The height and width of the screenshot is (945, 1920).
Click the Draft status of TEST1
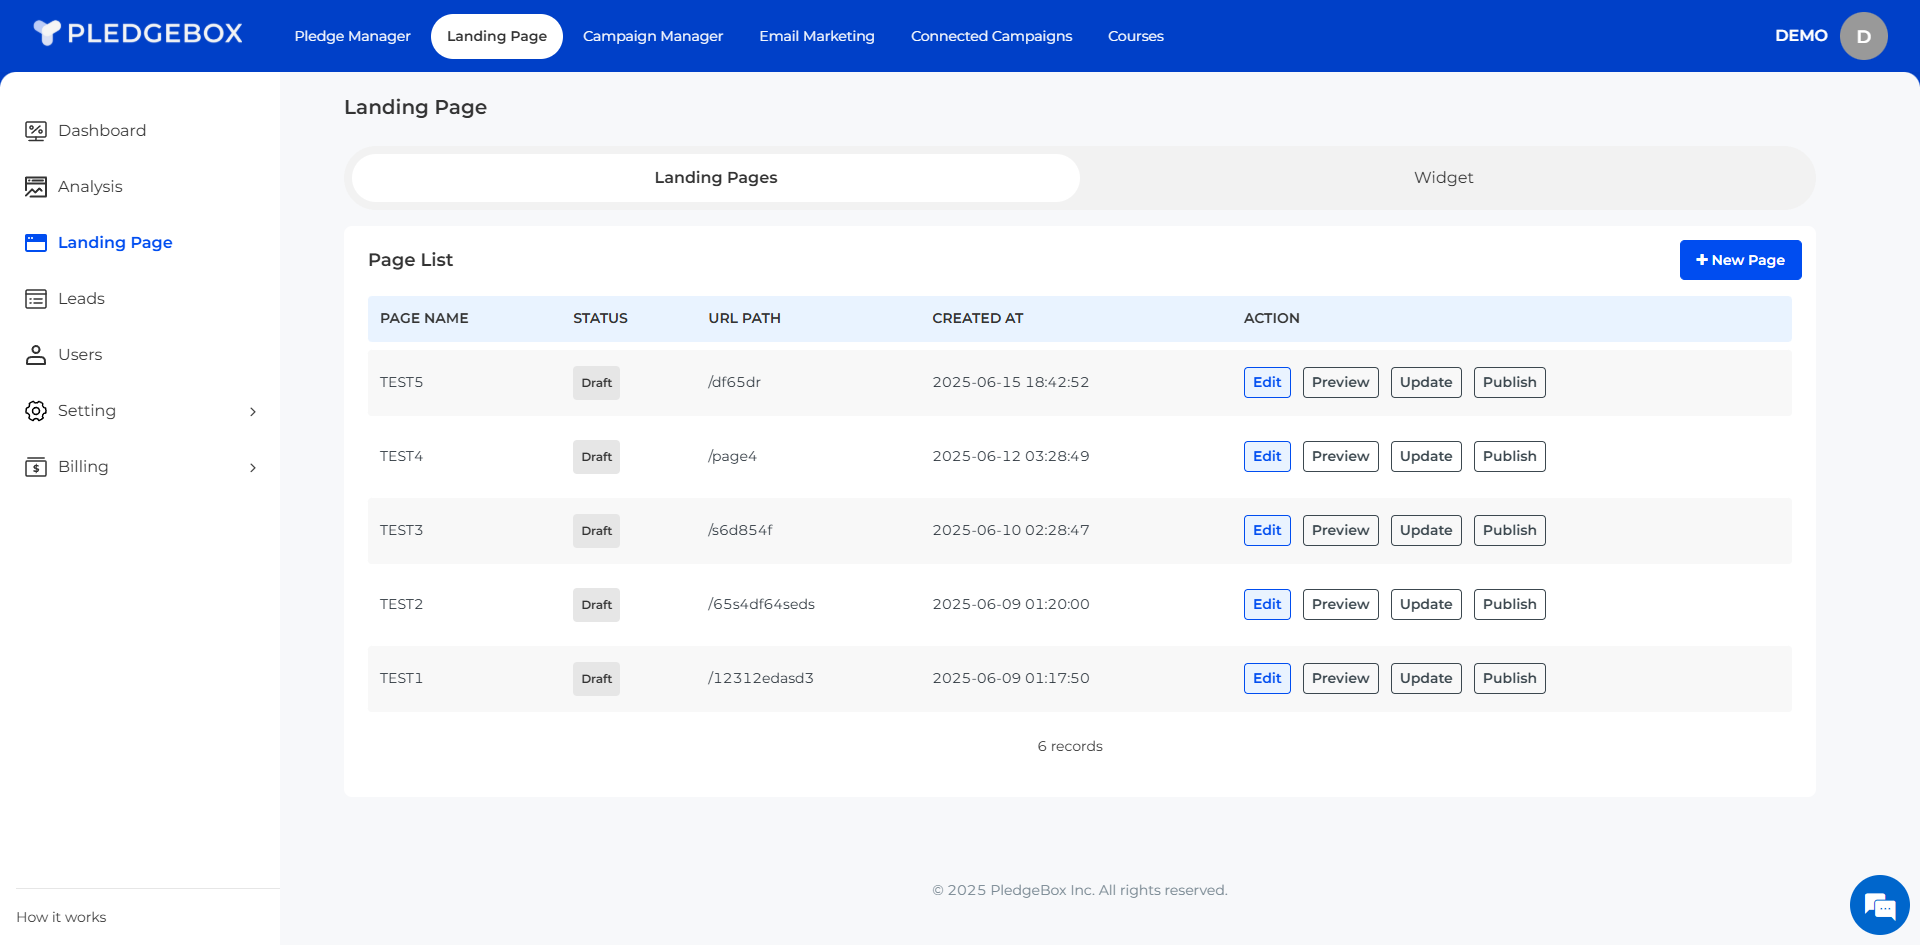[596, 679]
